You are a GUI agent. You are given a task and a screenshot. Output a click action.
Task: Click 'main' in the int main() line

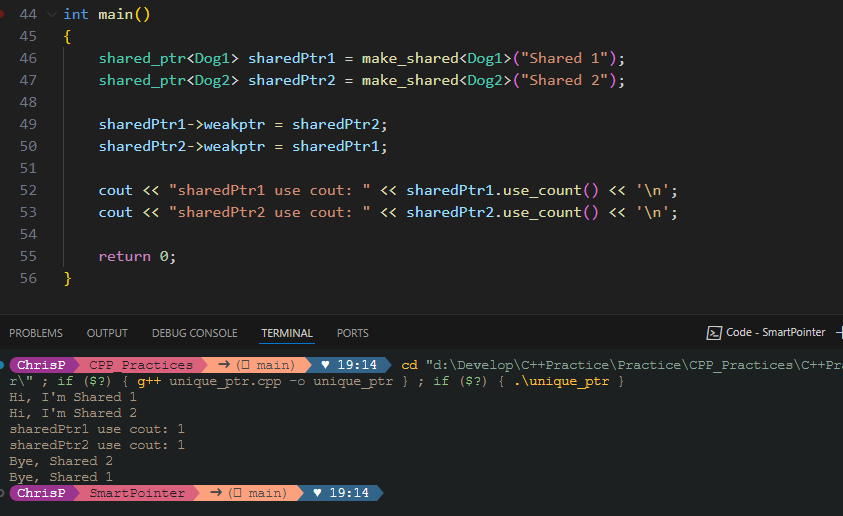(116, 15)
